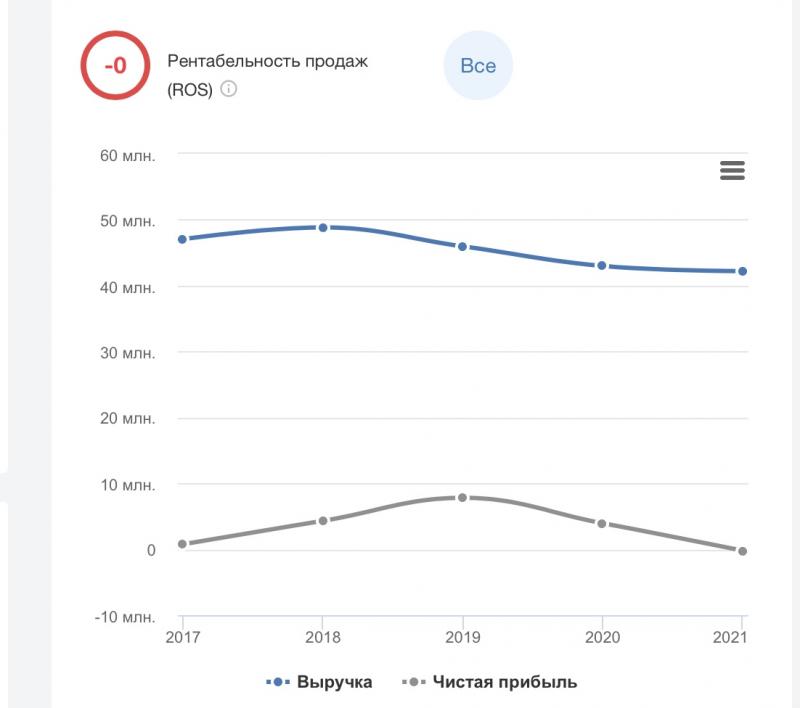Open the chart hamburger context menu
800x708 pixels.
coord(732,171)
